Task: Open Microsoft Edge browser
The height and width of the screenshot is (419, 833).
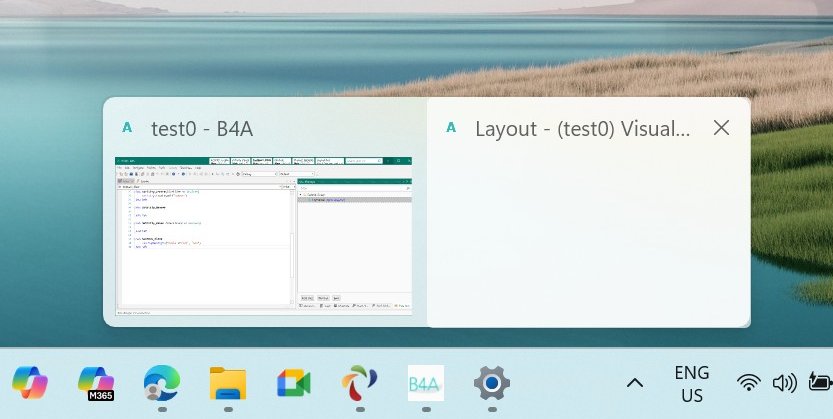Action: pos(162,383)
